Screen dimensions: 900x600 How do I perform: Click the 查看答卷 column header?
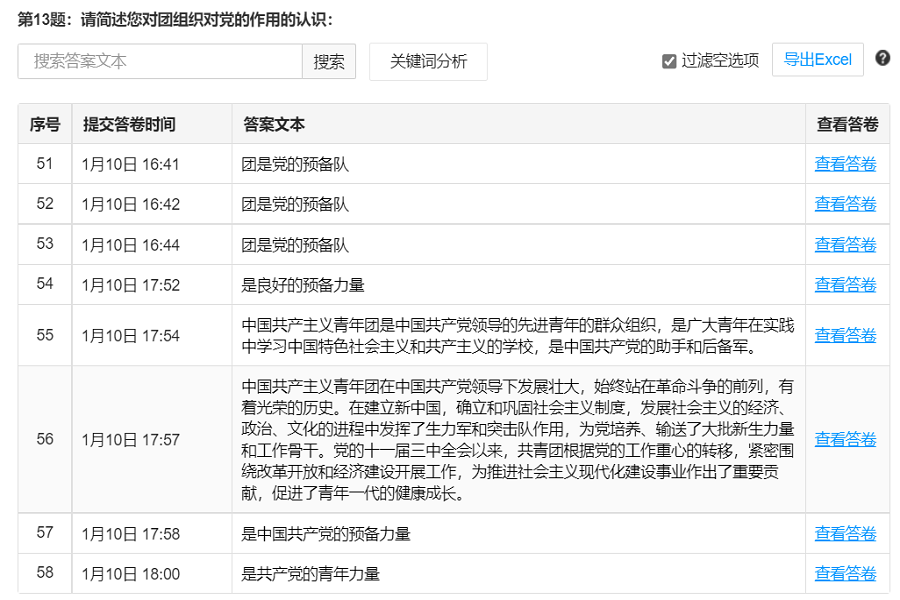coord(847,124)
